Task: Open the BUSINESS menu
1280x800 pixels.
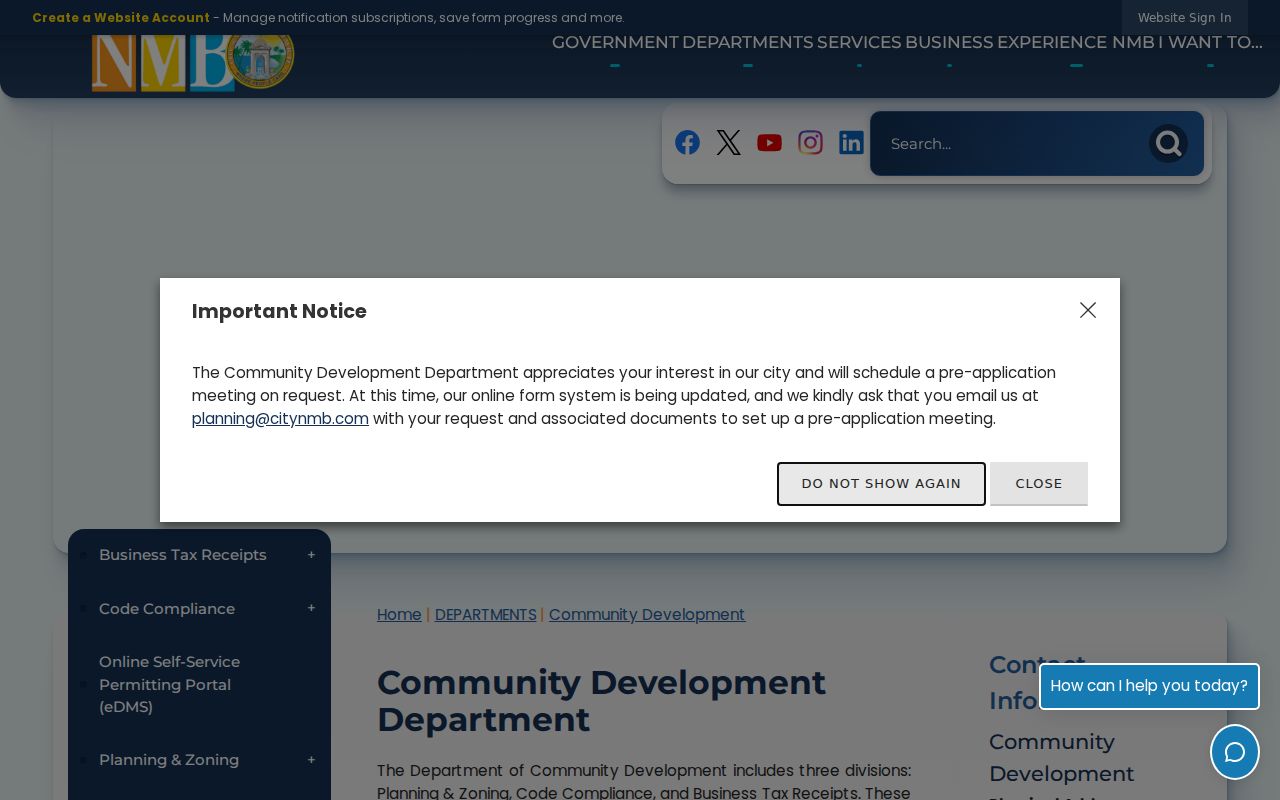Action: point(949,42)
